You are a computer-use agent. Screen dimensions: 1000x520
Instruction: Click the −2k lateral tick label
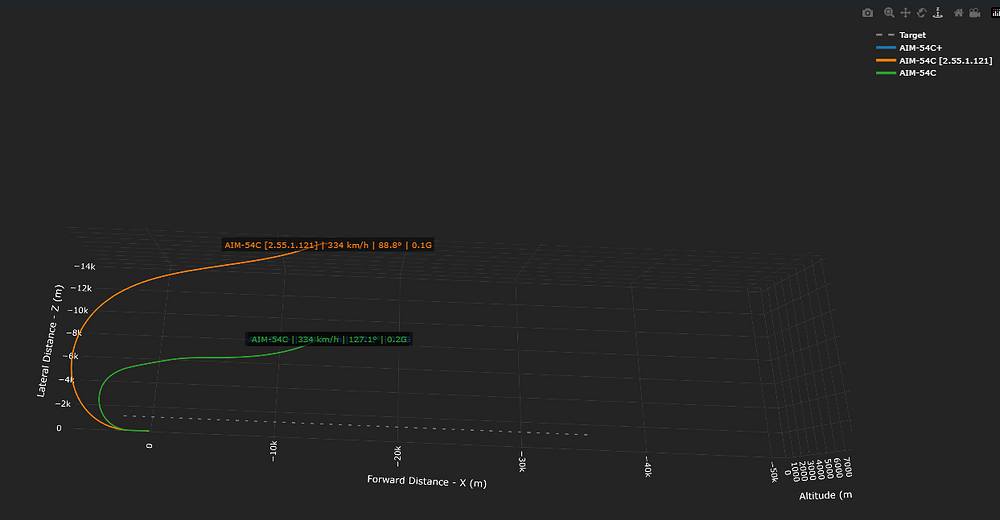pos(62,404)
